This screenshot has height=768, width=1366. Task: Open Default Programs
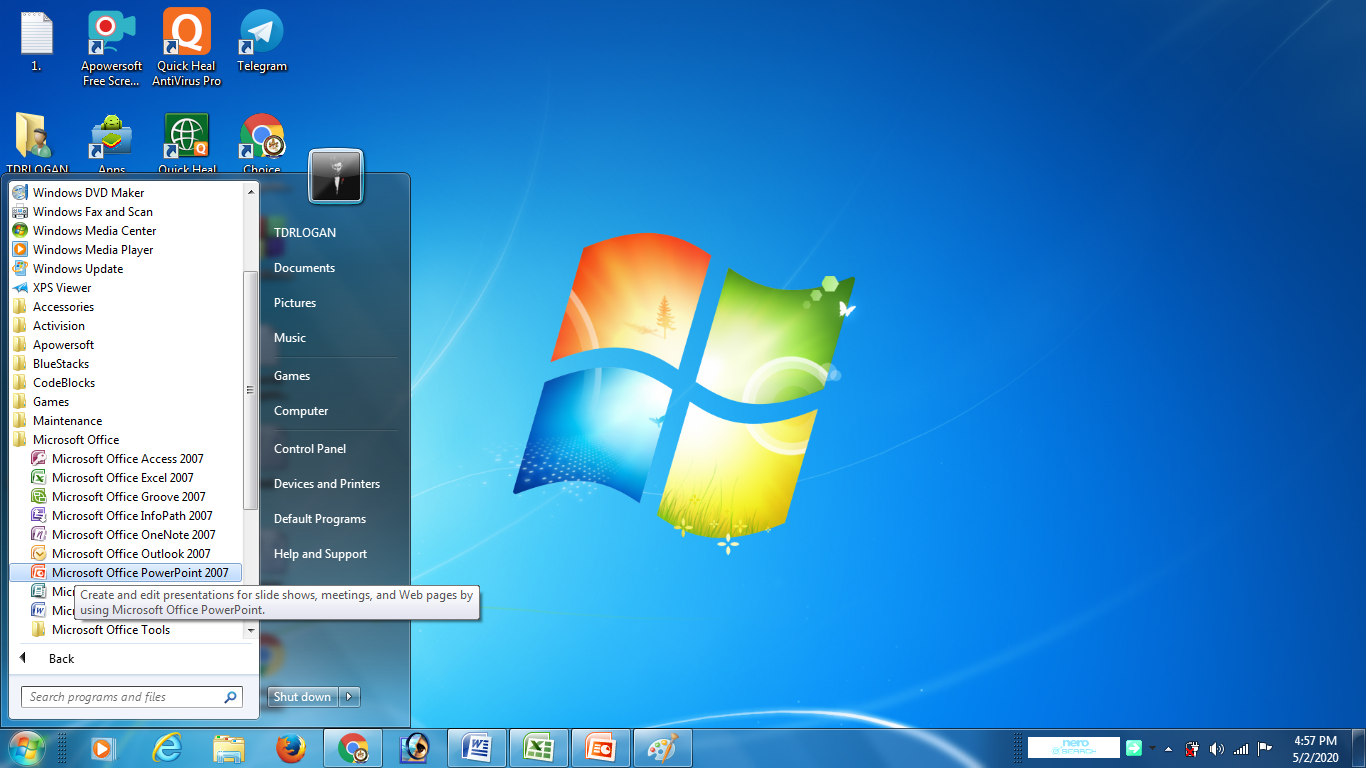pos(320,519)
